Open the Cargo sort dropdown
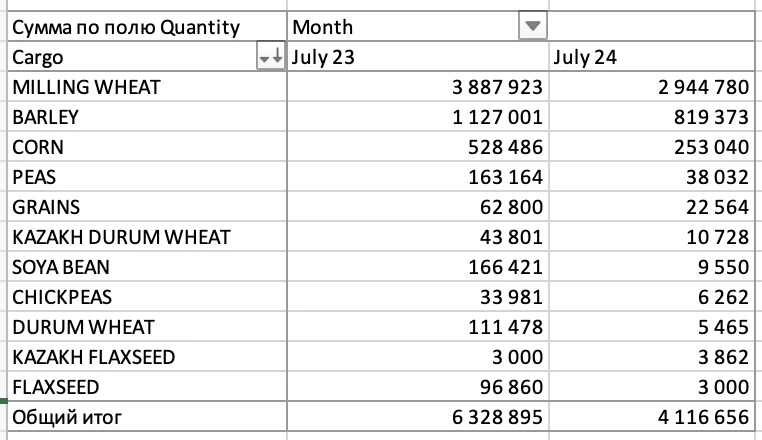The width and height of the screenshot is (762, 440). 271,58
